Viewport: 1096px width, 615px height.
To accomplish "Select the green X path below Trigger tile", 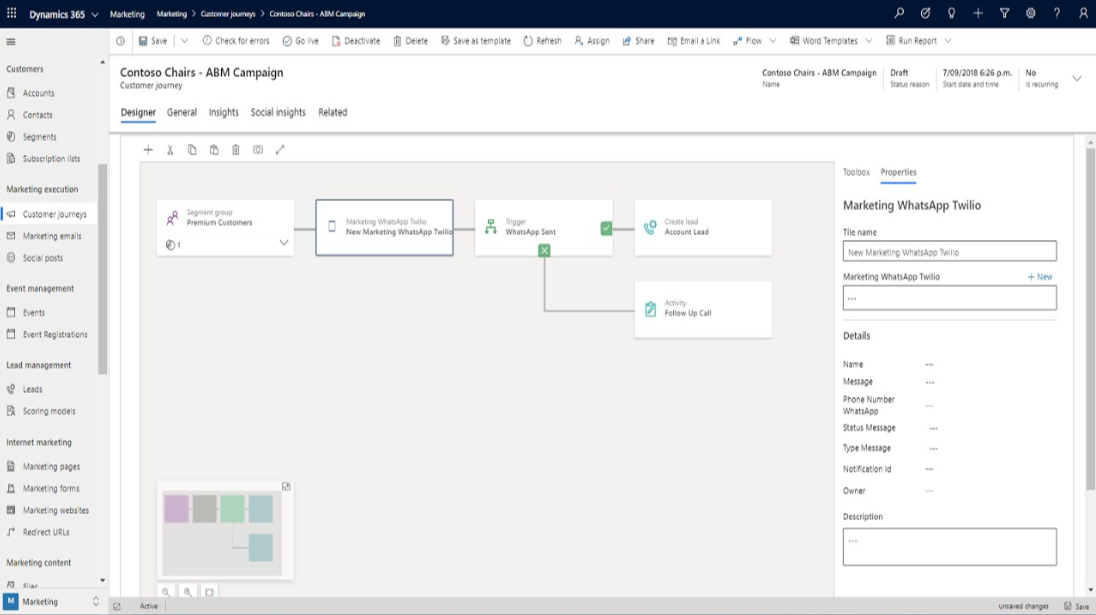I will [x=545, y=250].
